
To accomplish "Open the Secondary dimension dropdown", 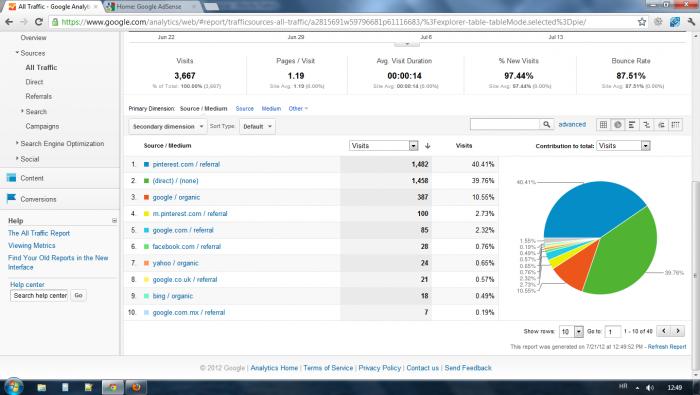I will pyautogui.click(x=168, y=127).
